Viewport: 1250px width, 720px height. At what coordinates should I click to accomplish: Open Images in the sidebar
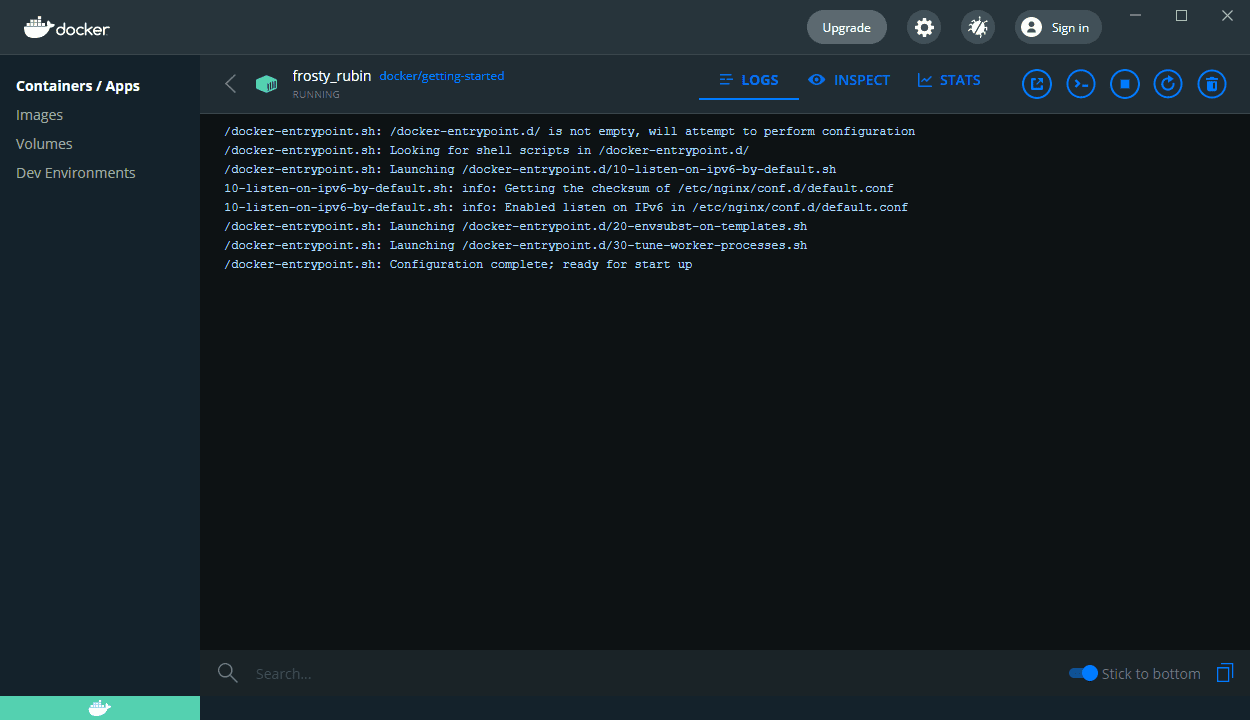click(x=40, y=115)
